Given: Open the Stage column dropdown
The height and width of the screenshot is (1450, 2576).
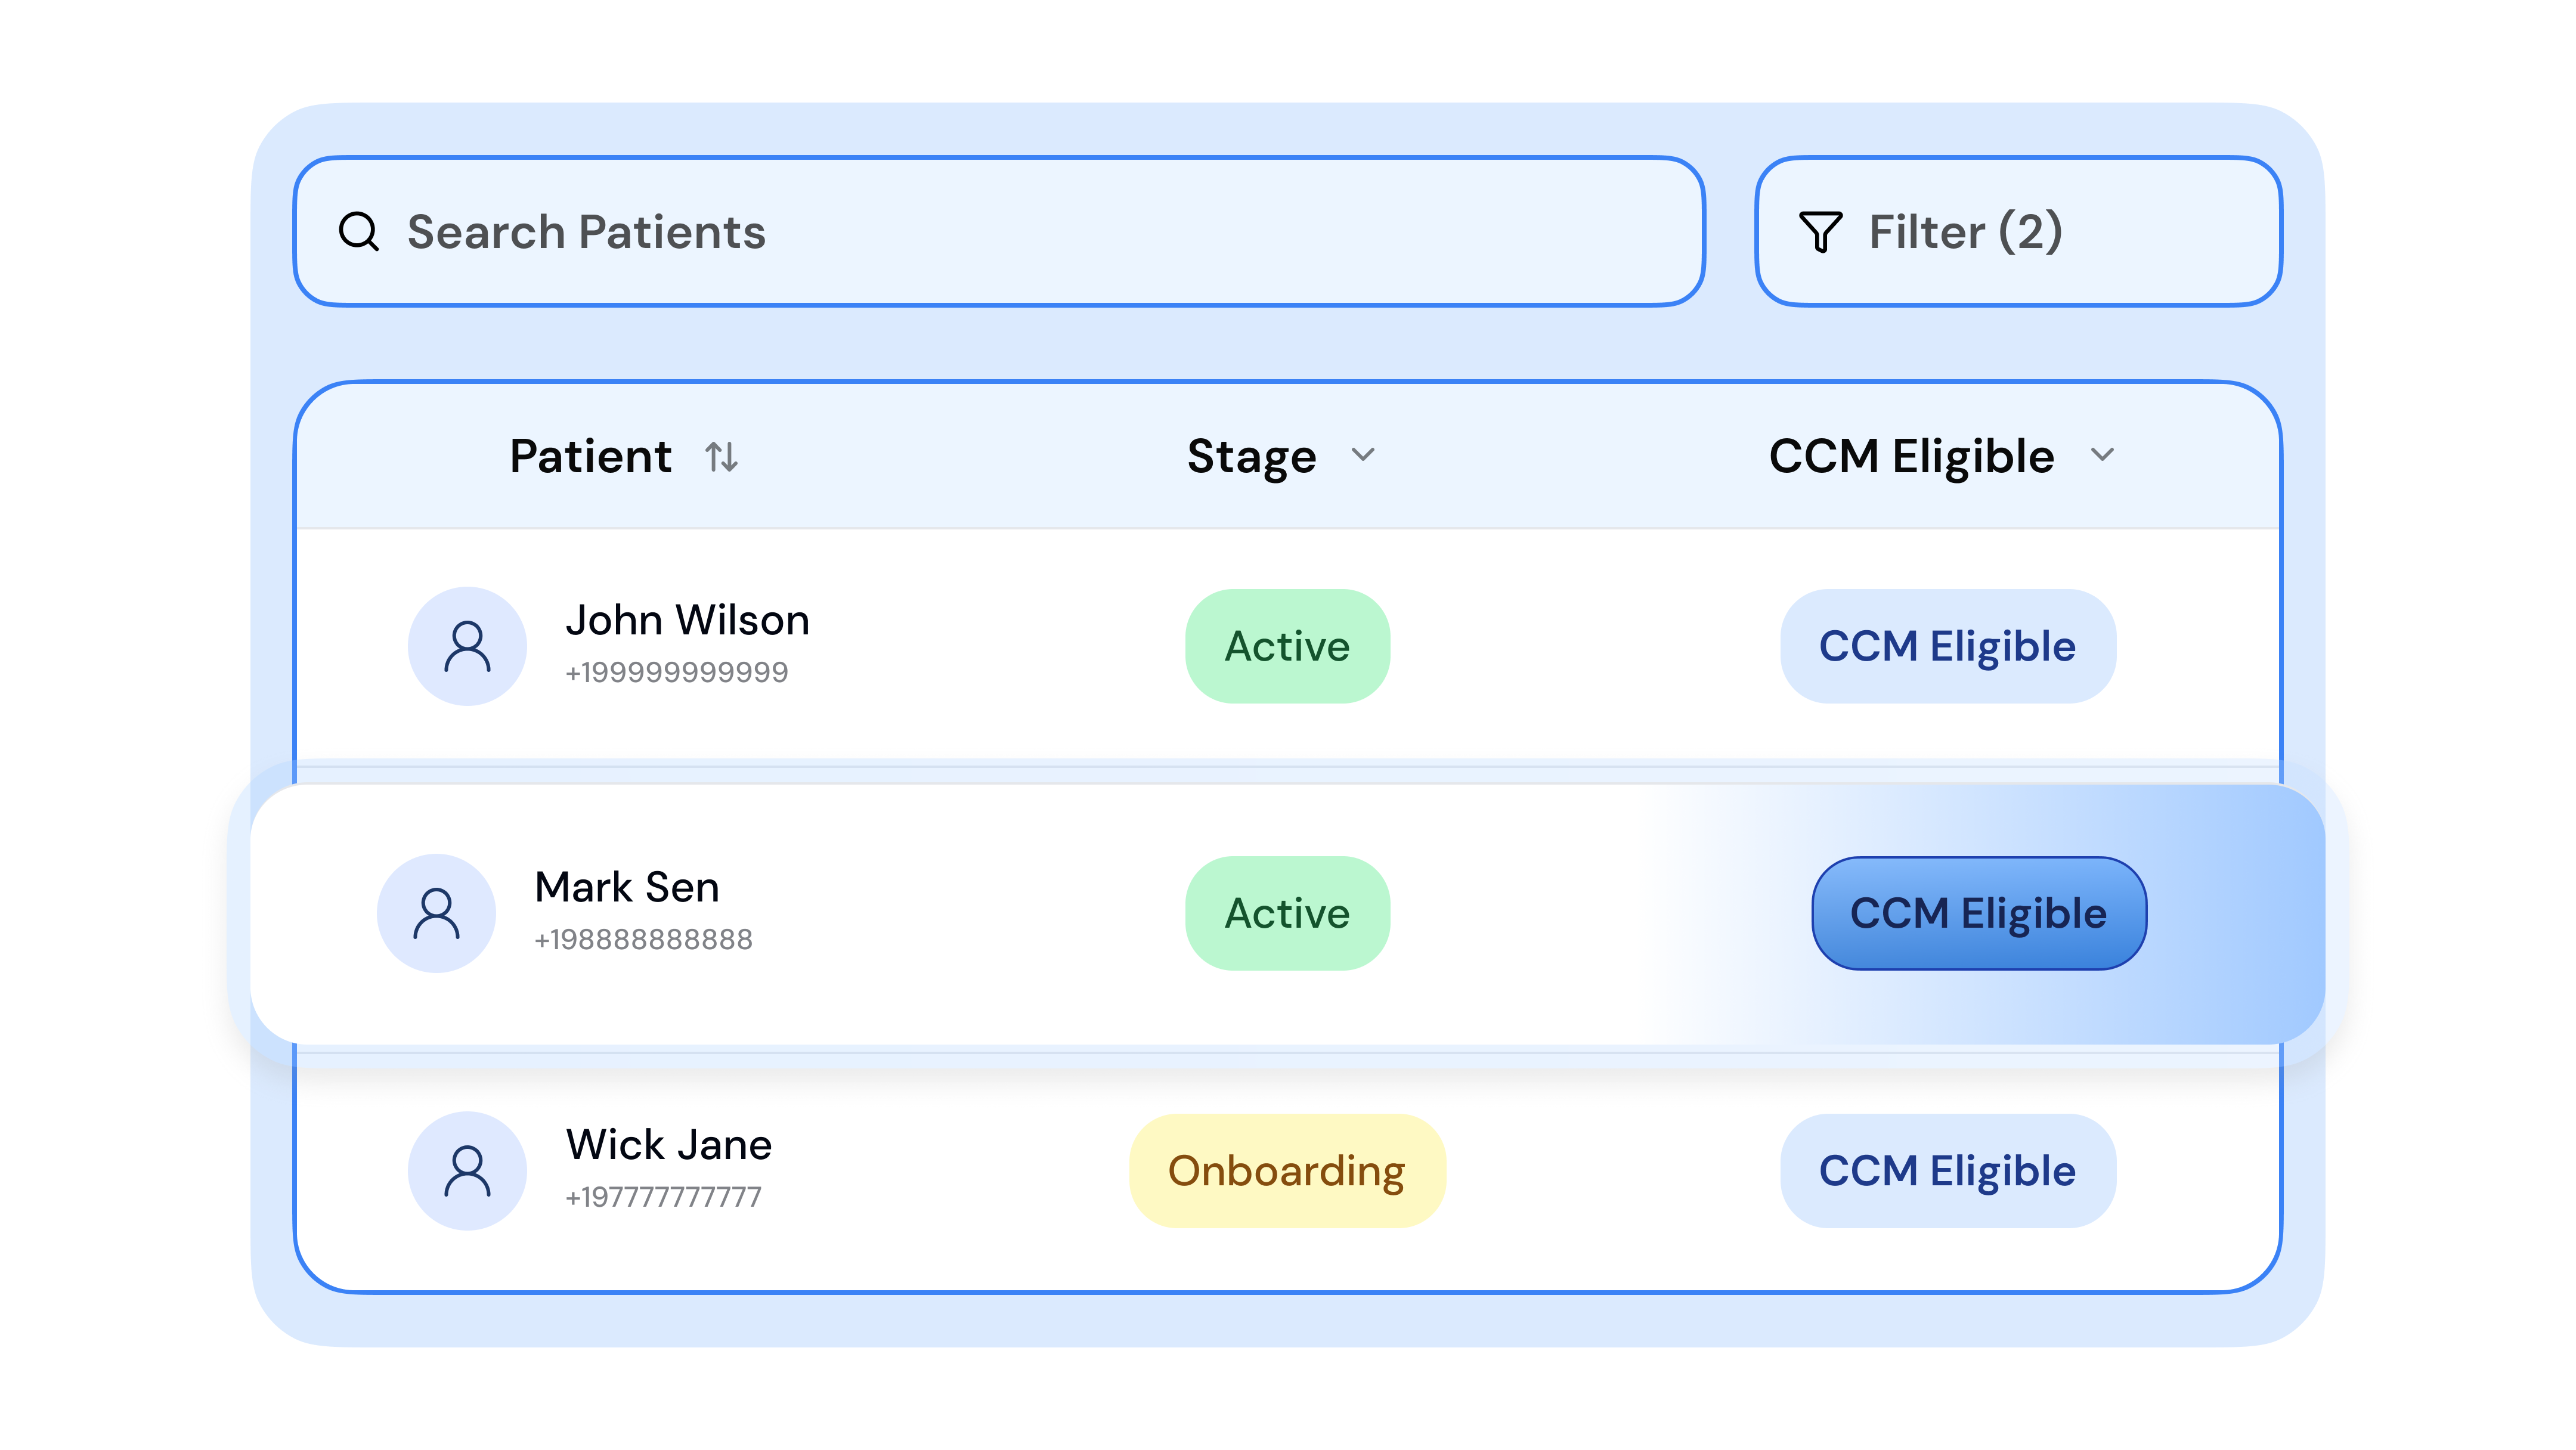Looking at the screenshot, I should pos(1364,456).
